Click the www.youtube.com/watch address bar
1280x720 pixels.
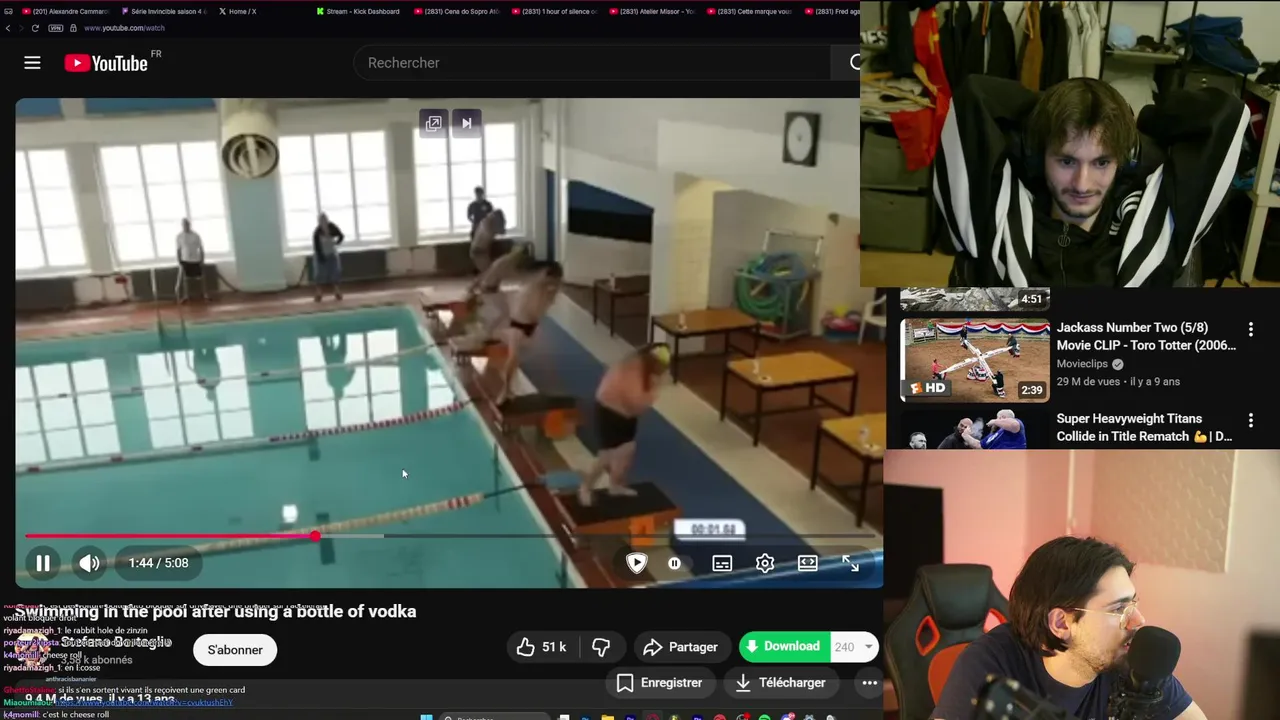click(x=124, y=28)
